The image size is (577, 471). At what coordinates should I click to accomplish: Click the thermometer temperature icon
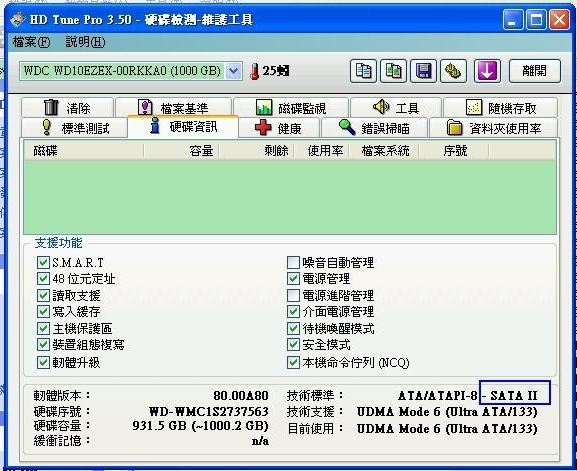[255, 71]
